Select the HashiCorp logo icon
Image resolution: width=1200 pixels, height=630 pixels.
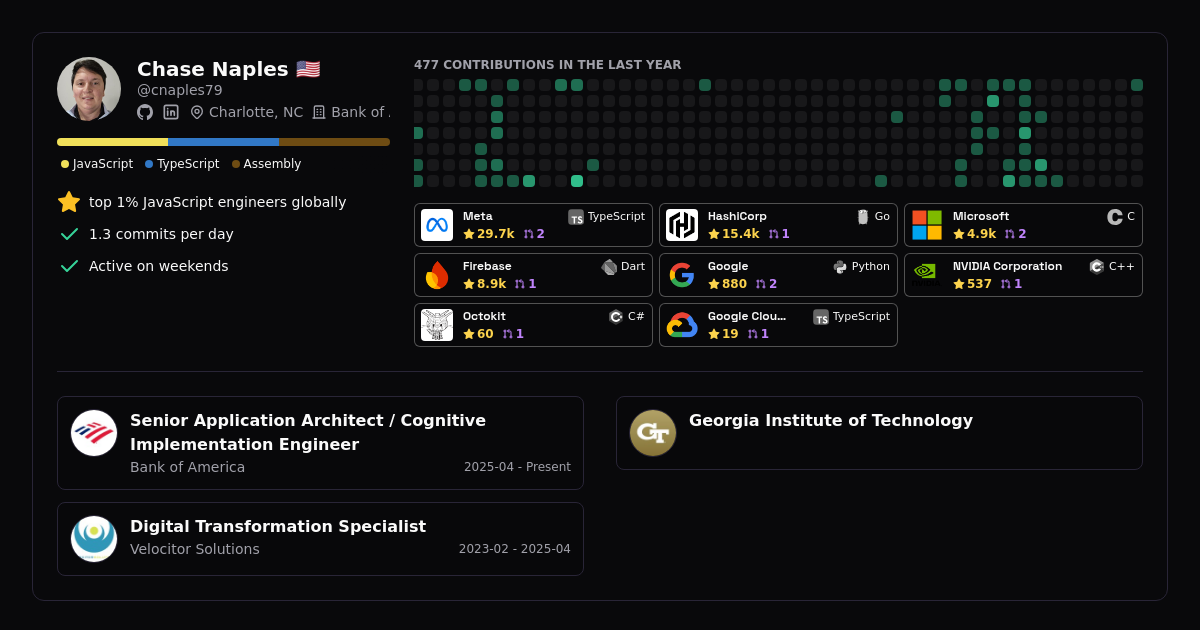pos(682,225)
